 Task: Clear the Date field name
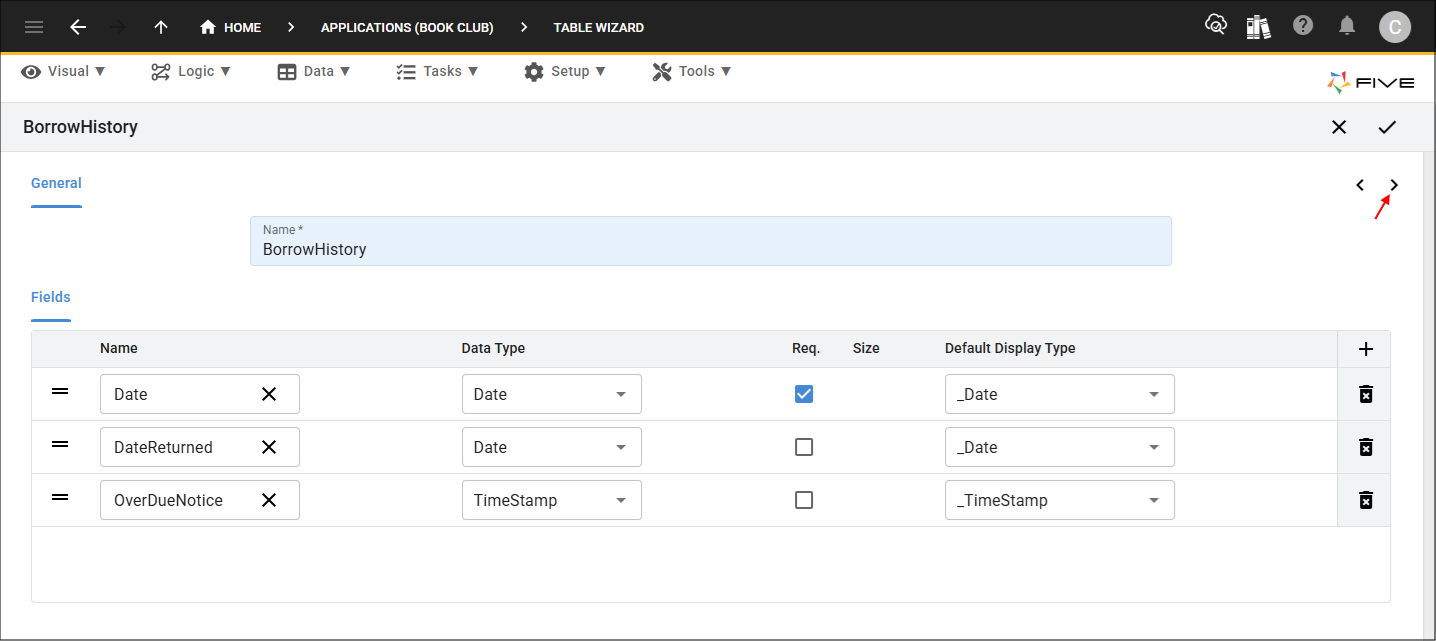coord(269,394)
